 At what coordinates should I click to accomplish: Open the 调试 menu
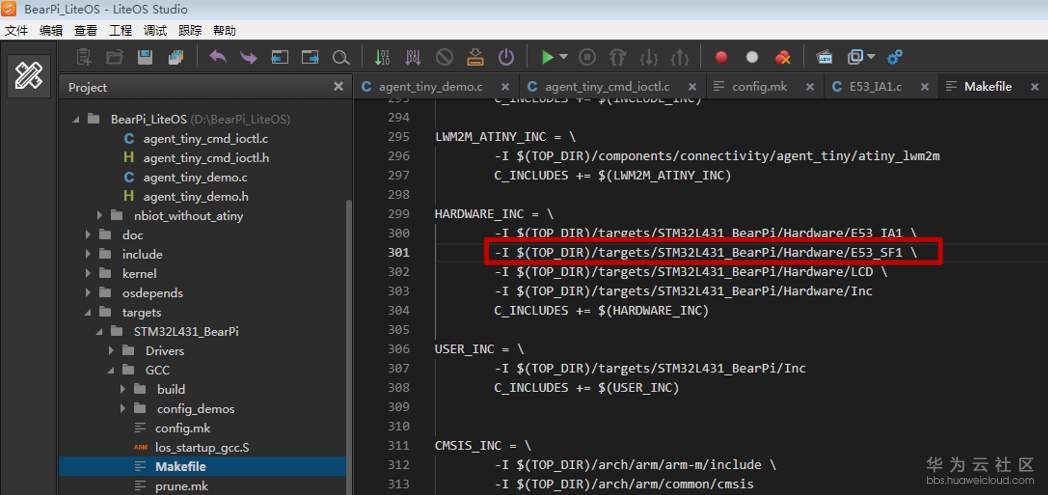click(155, 30)
